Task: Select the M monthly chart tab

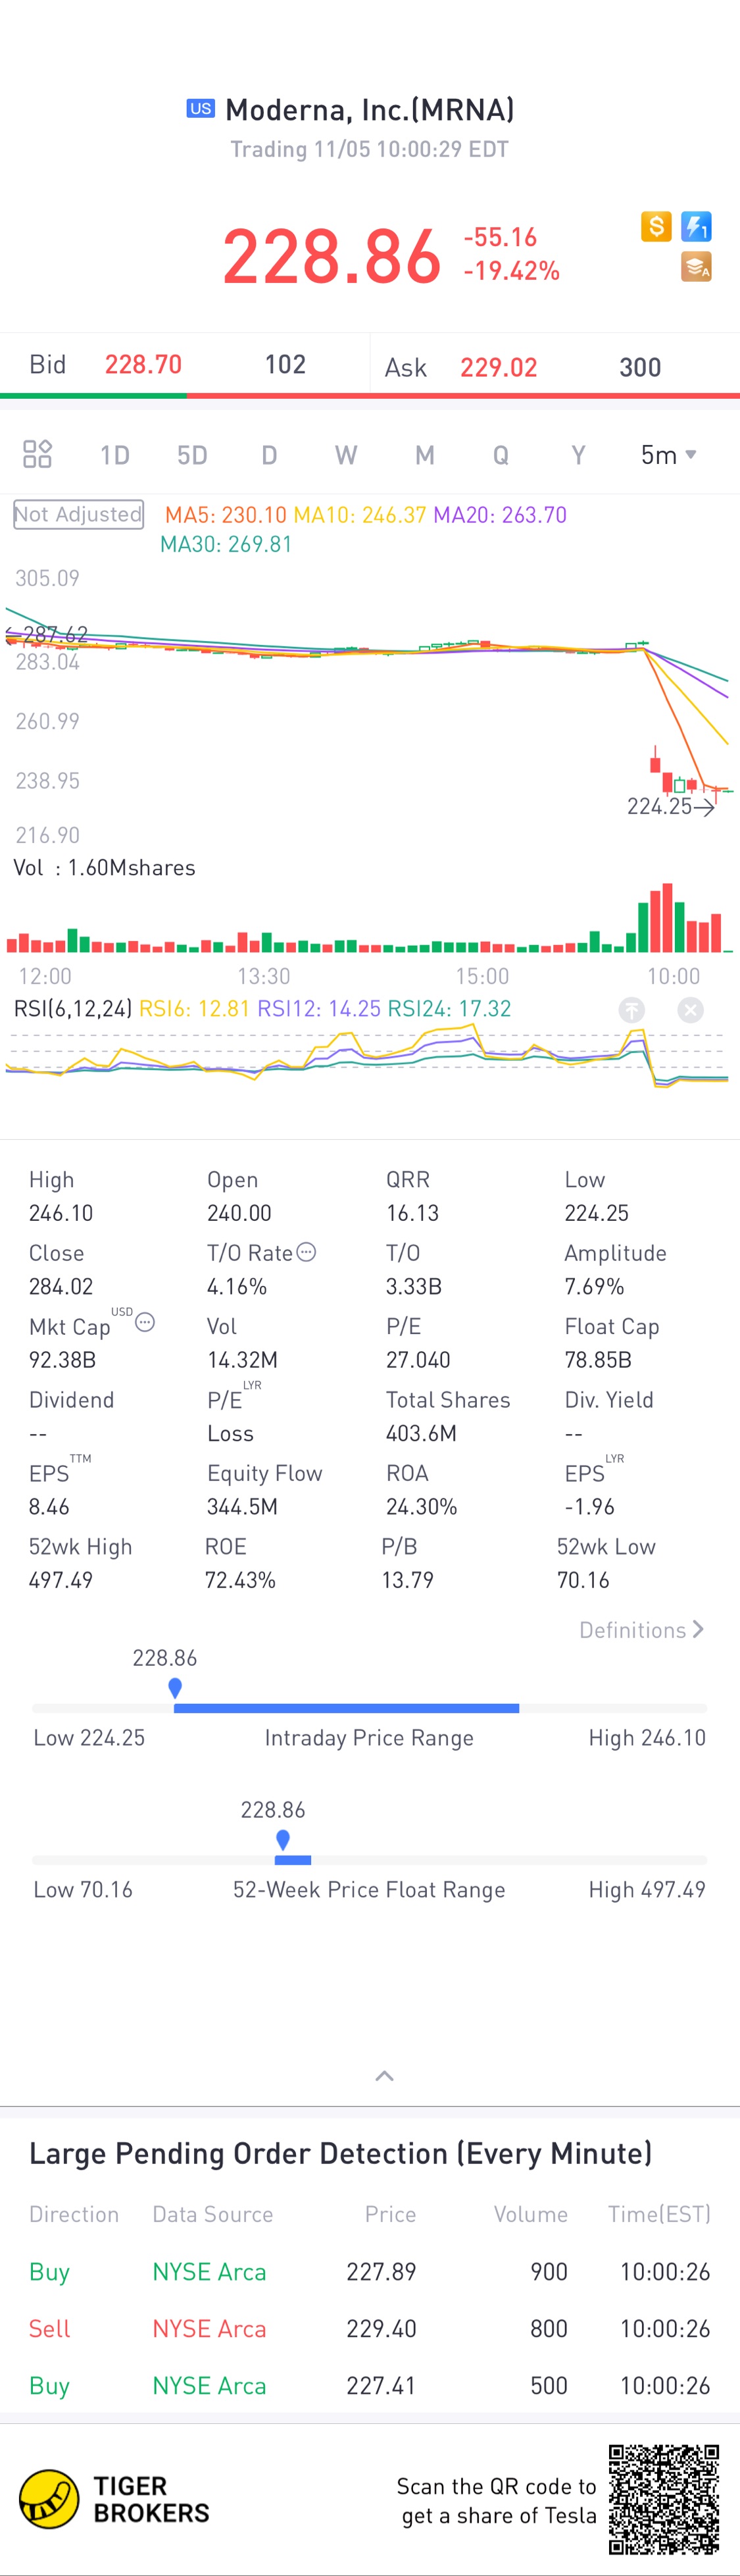Action: click(425, 456)
